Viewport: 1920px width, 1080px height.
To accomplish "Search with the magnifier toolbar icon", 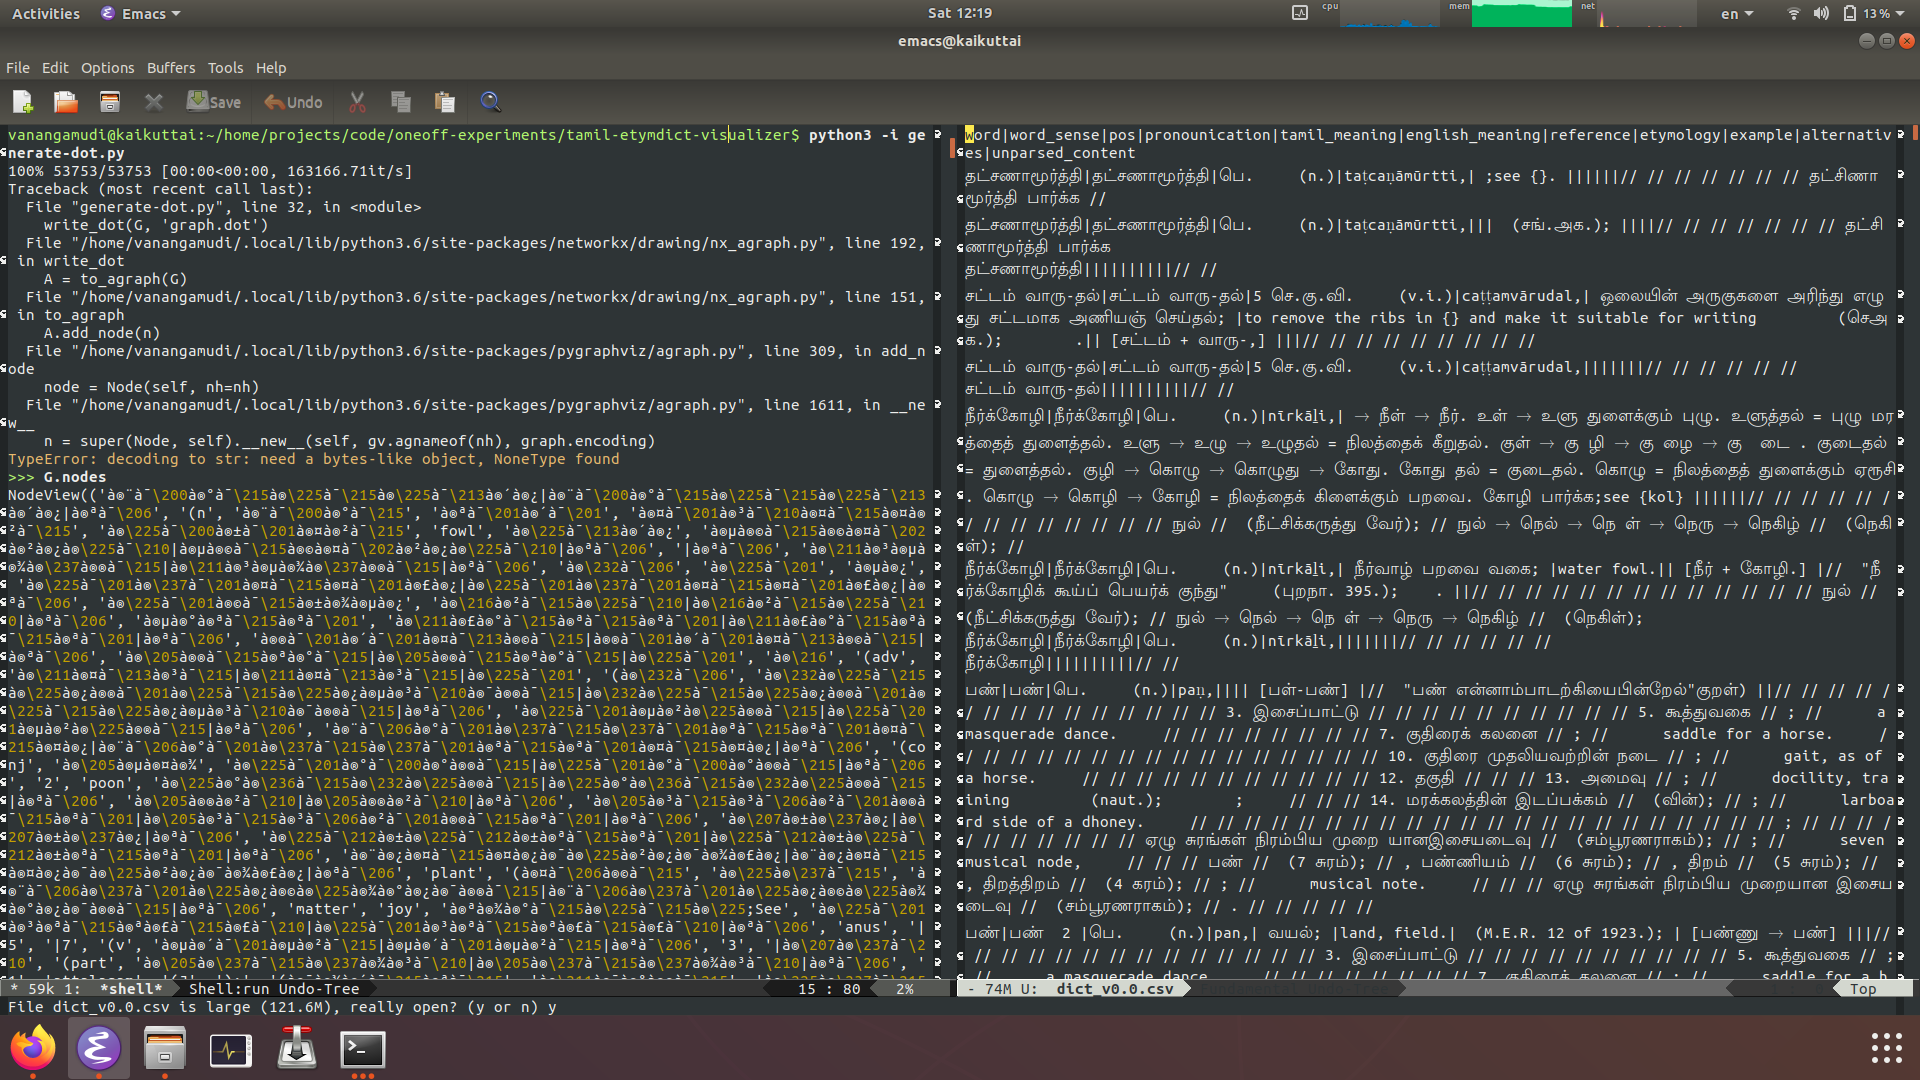I will click(490, 102).
